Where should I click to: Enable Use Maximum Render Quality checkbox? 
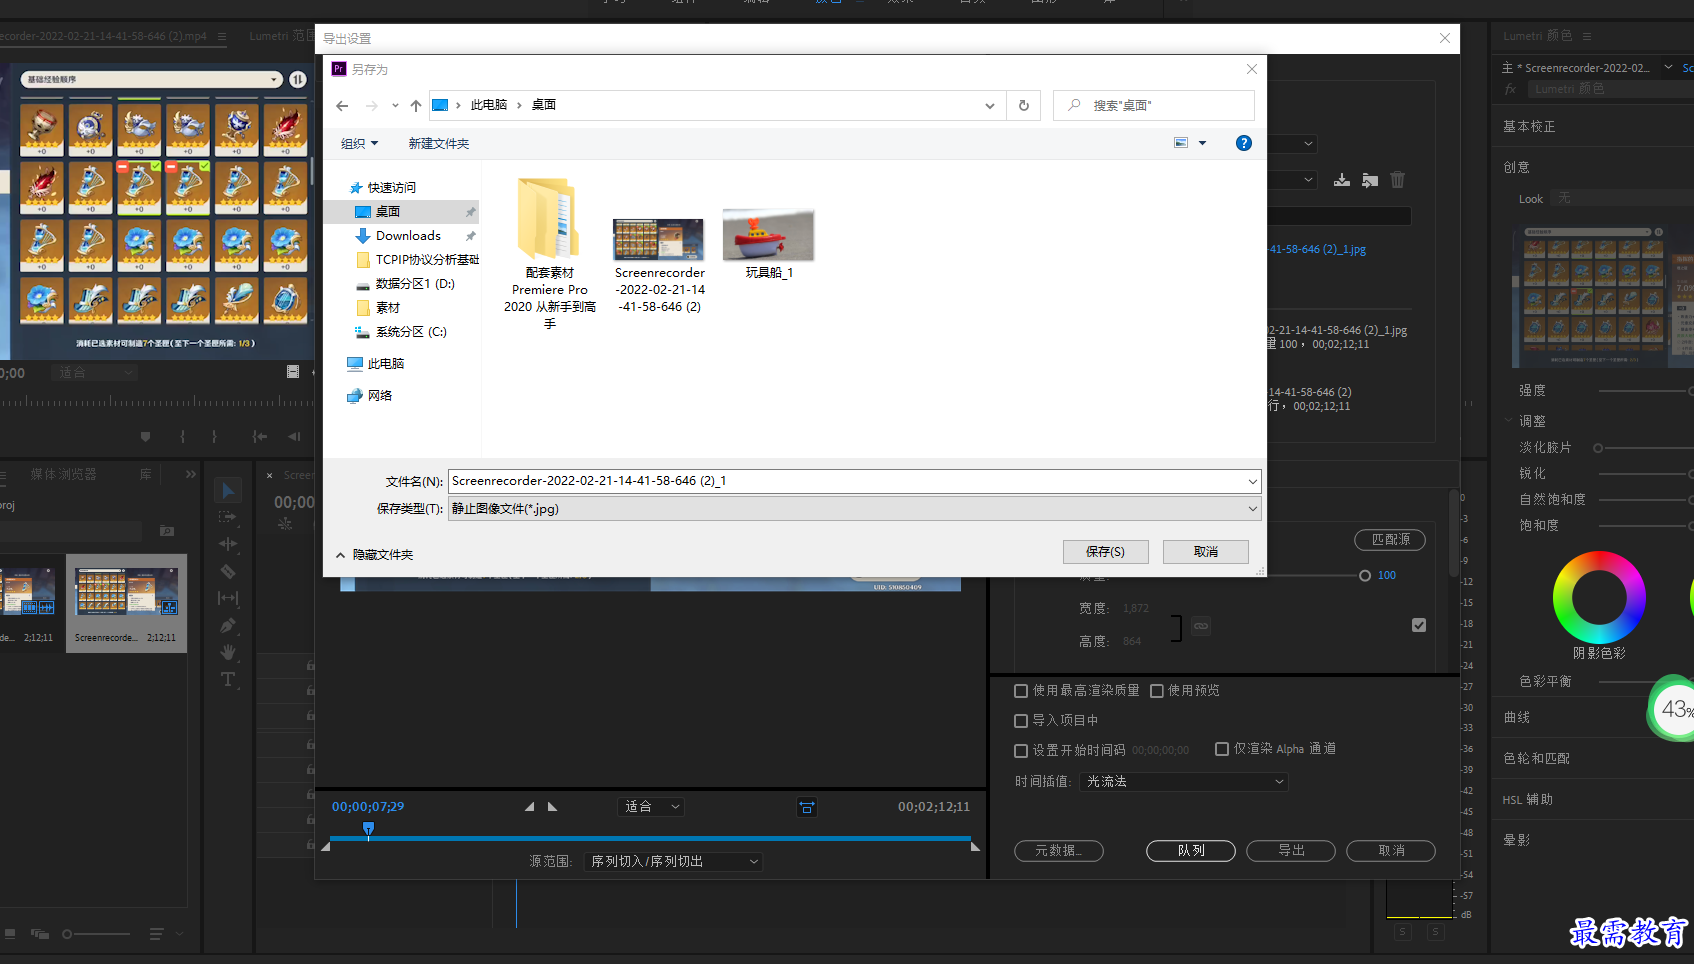pyautogui.click(x=1021, y=691)
